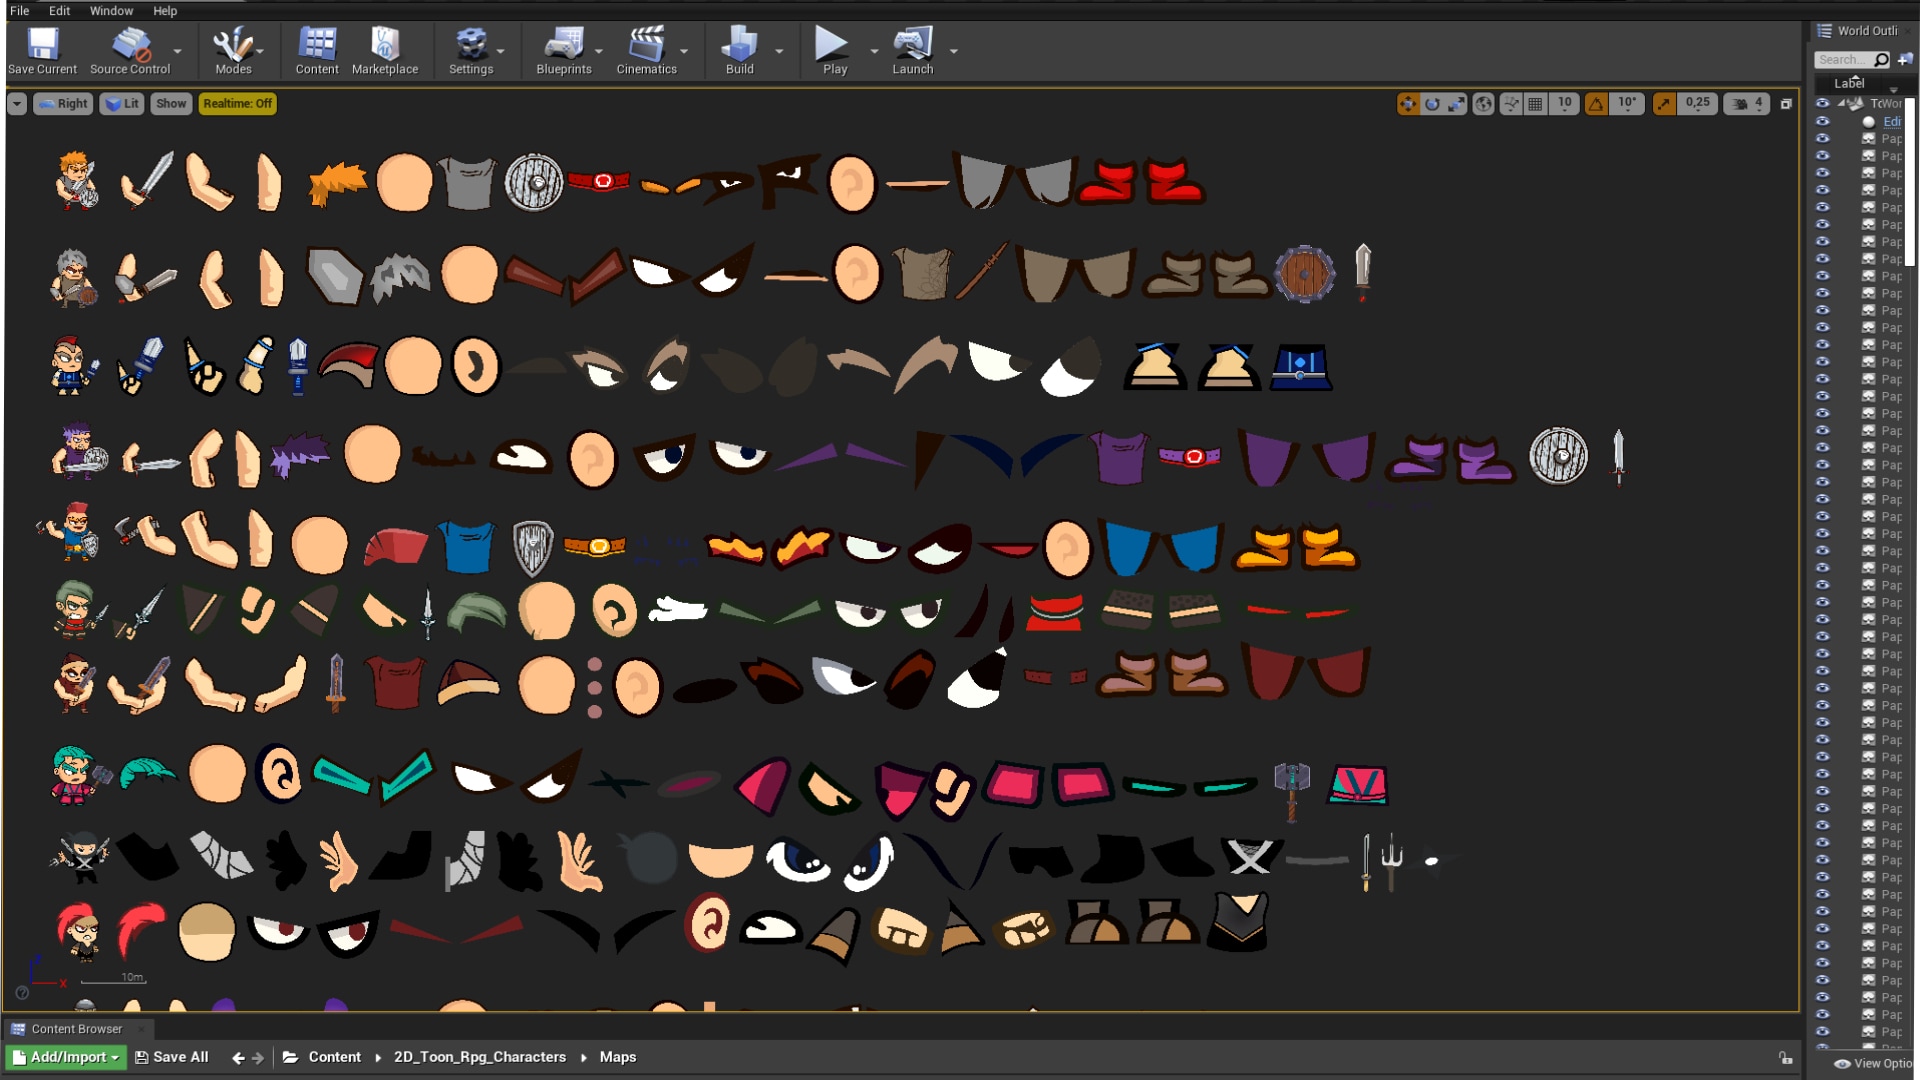Toggle Realtime rendering on

(237, 103)
